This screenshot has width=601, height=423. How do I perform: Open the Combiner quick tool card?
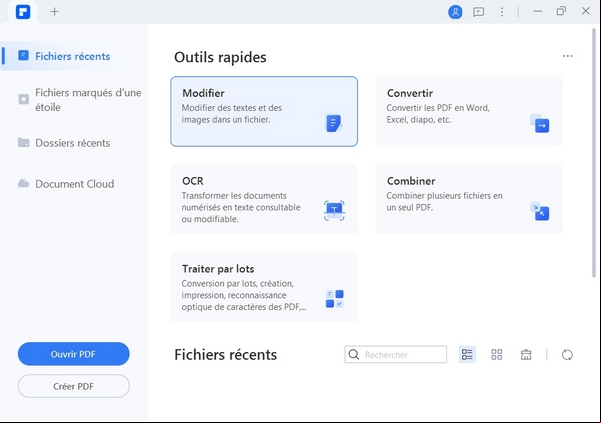469,199
